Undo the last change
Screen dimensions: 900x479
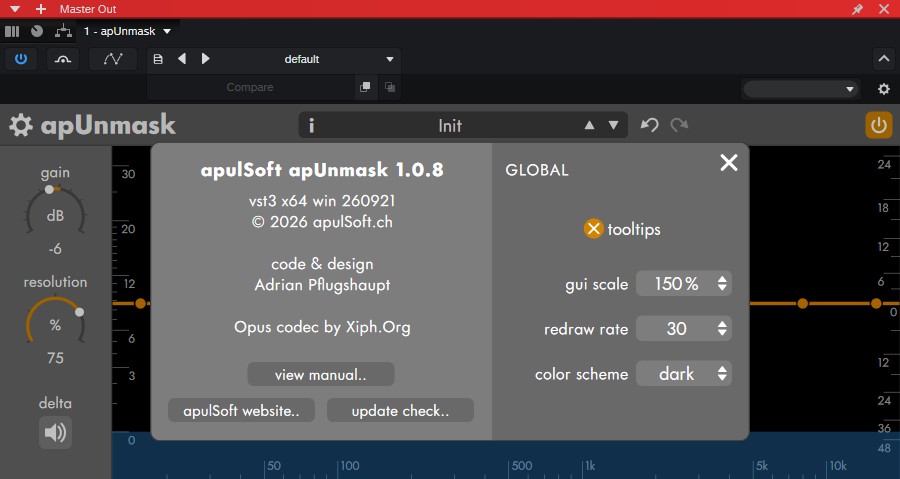click(x=650, y=125)
